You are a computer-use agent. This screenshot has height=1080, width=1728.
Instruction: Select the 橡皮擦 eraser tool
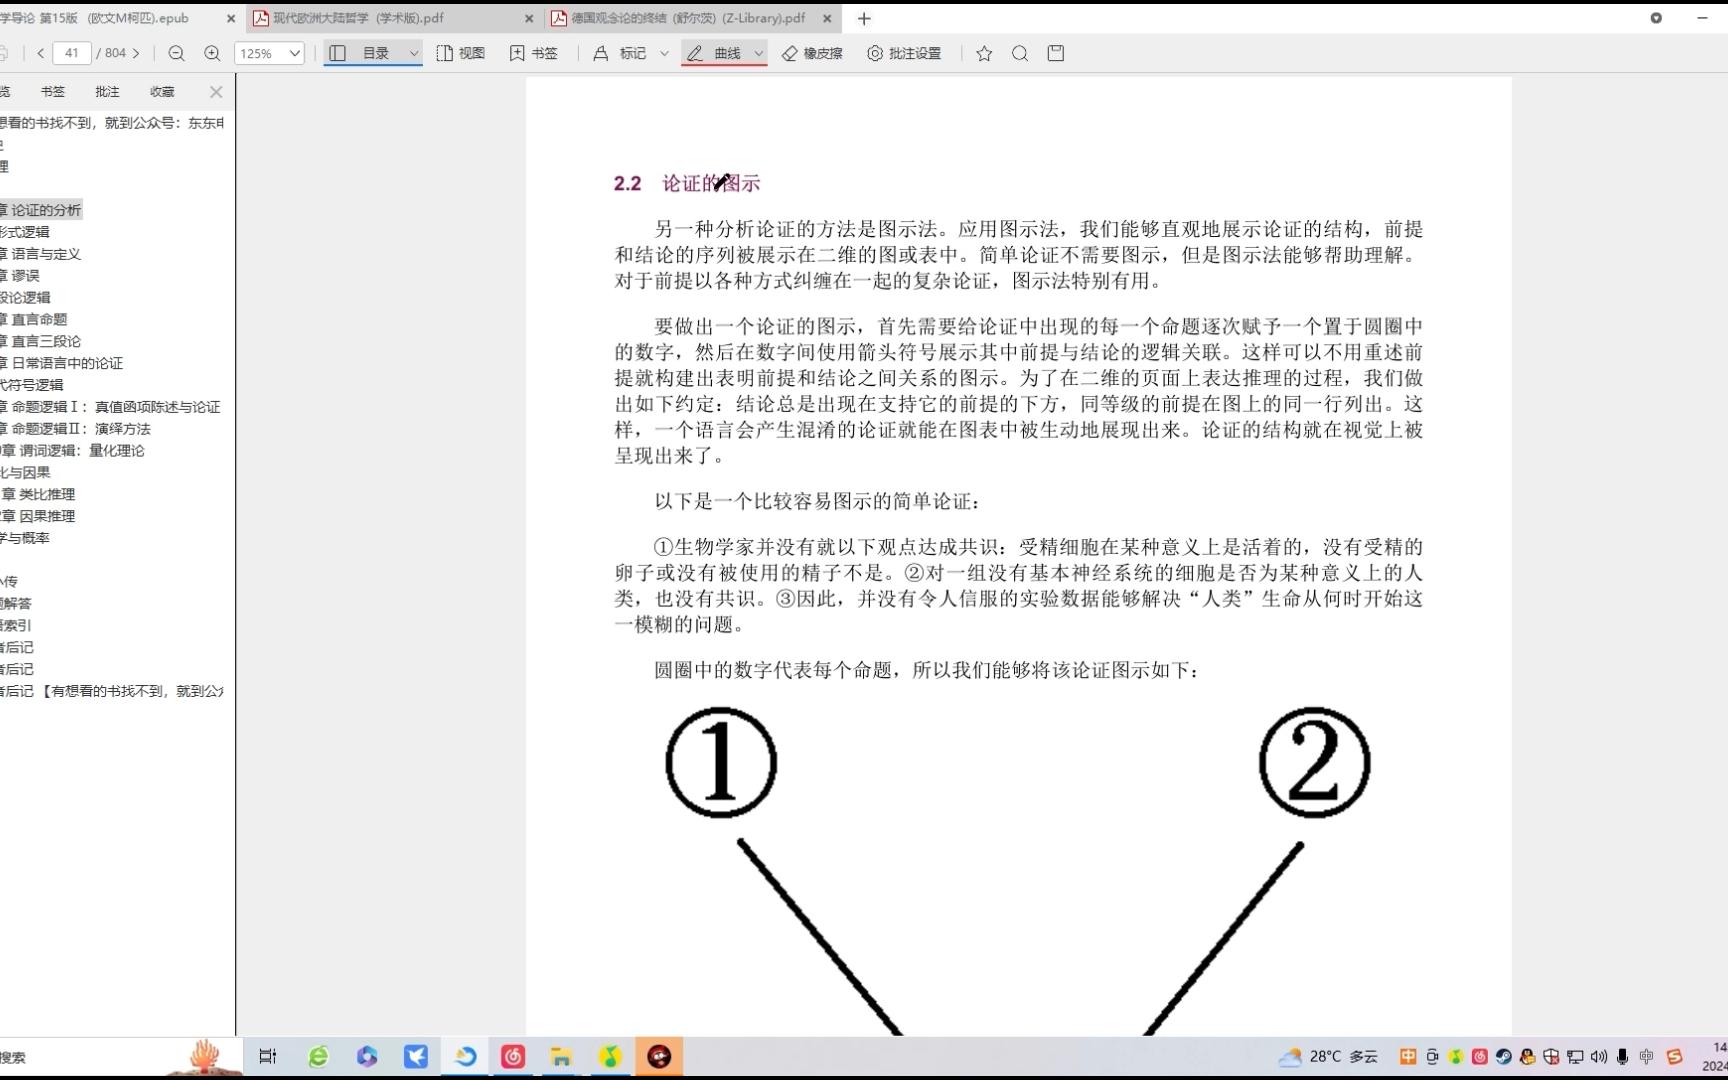pyautogui.click(x=812, y=53)
